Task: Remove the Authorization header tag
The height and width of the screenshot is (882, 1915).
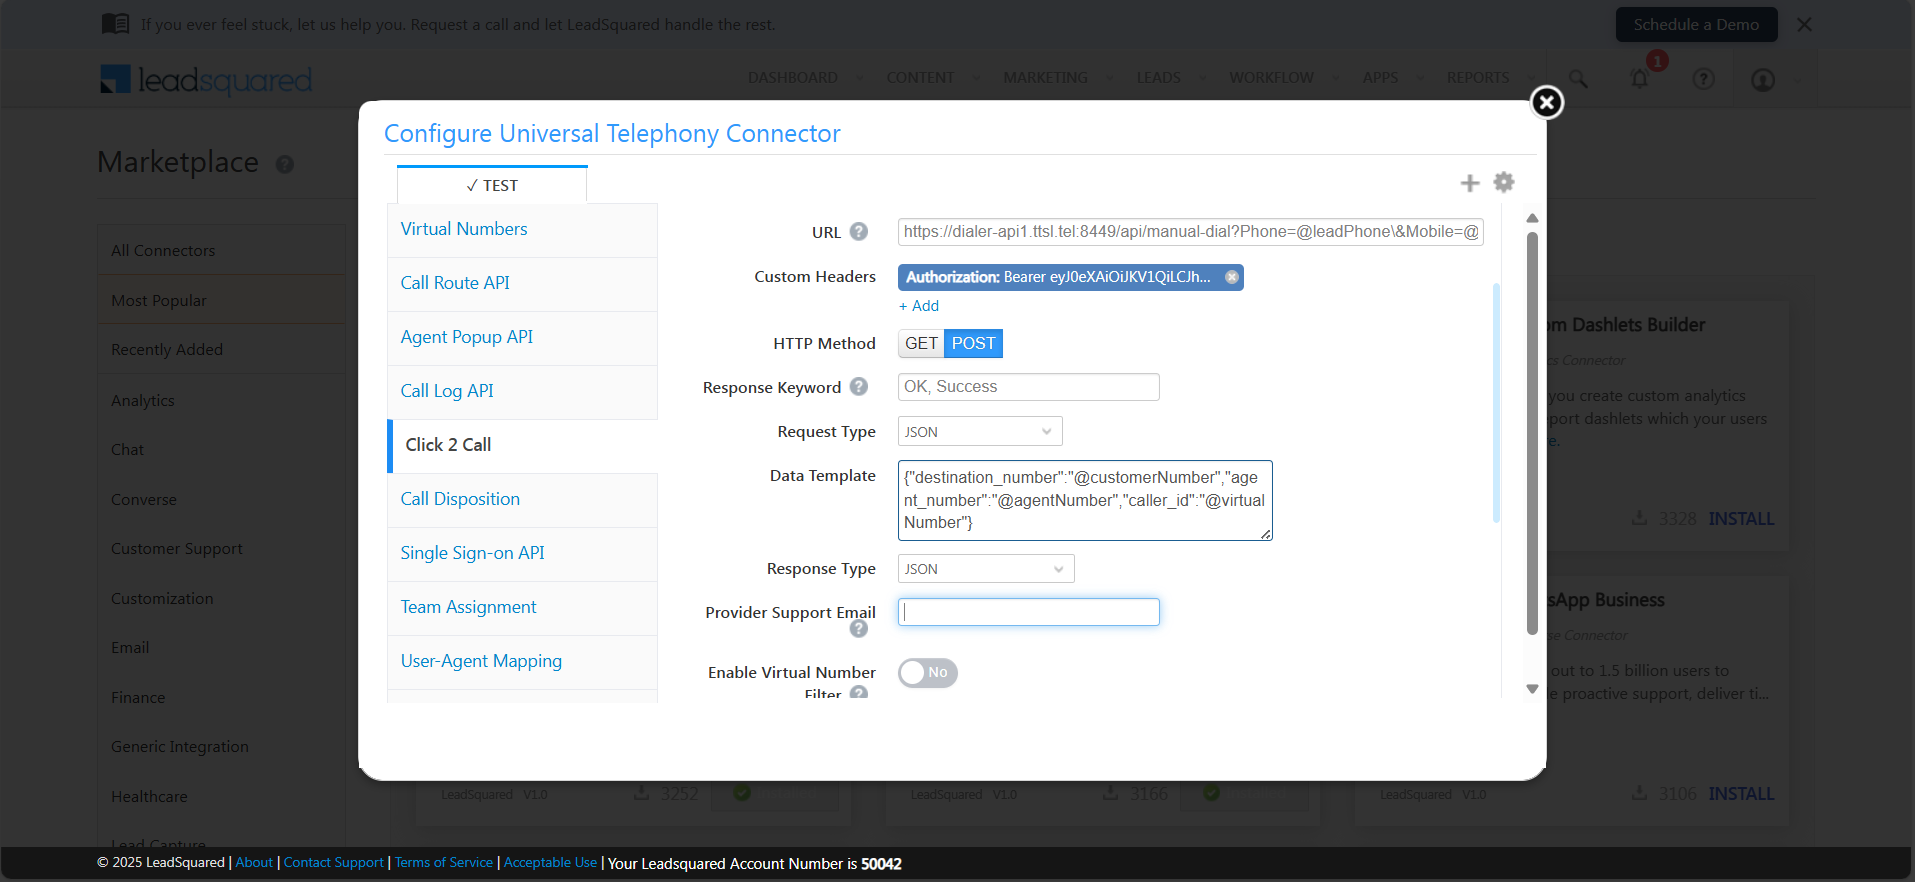Action: point(1232,277)
